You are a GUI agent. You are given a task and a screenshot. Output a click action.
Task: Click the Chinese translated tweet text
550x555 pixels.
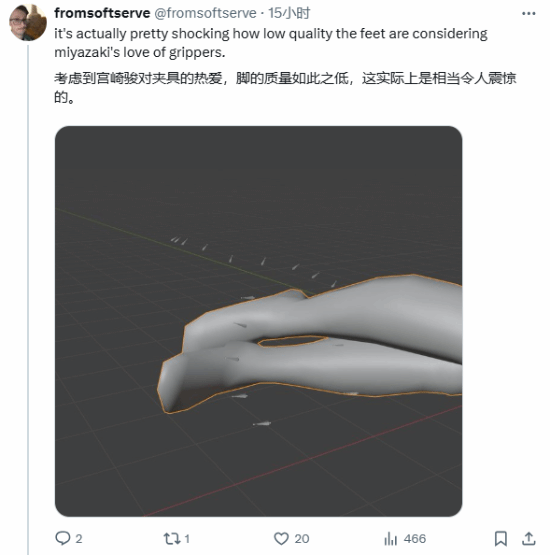(x=285, y=87)
